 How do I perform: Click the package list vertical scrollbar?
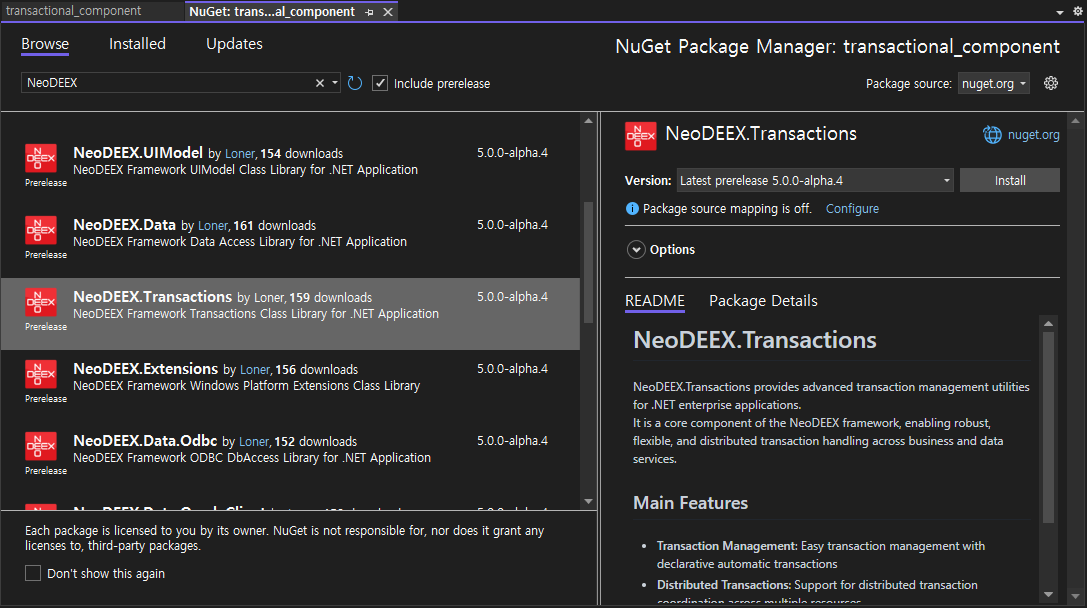[x=588, y=263]
